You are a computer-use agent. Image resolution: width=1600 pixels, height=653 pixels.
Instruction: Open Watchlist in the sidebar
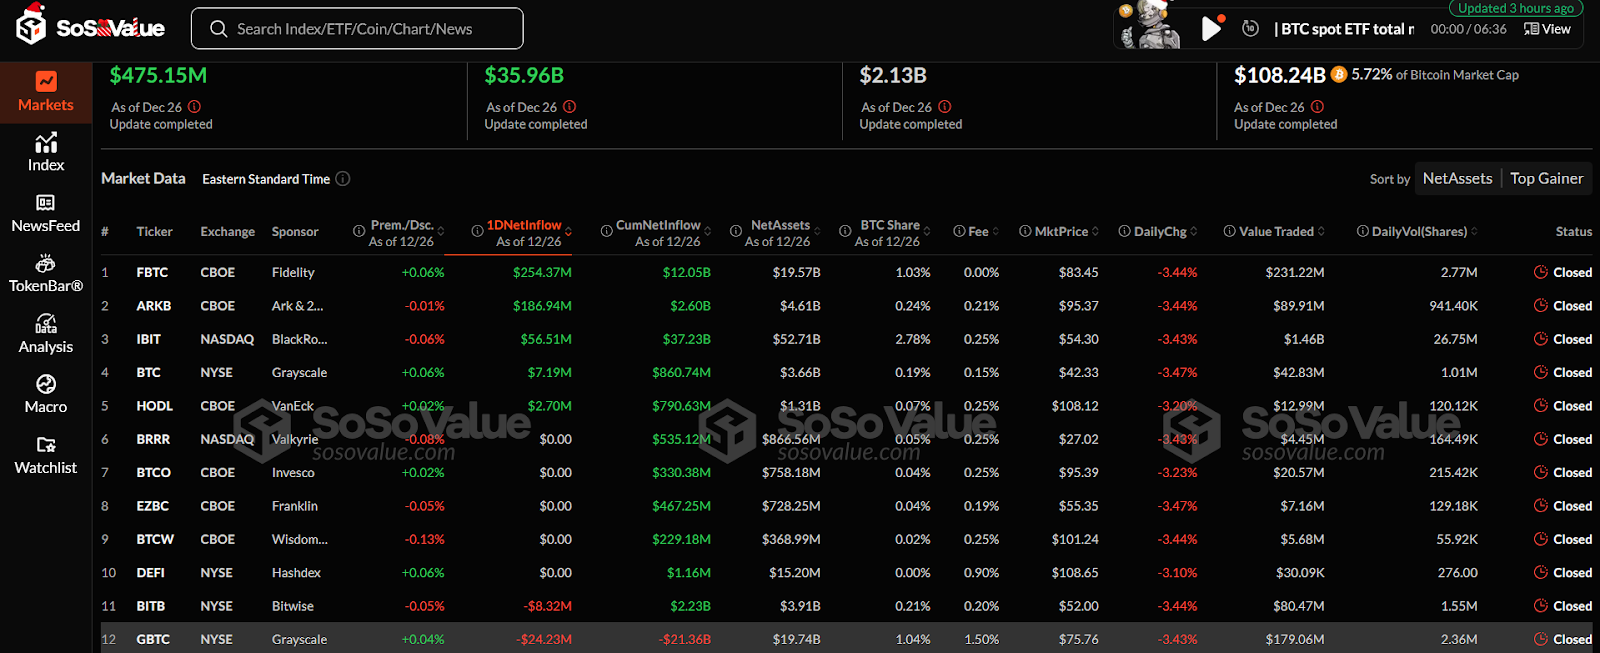pos(46,456)
